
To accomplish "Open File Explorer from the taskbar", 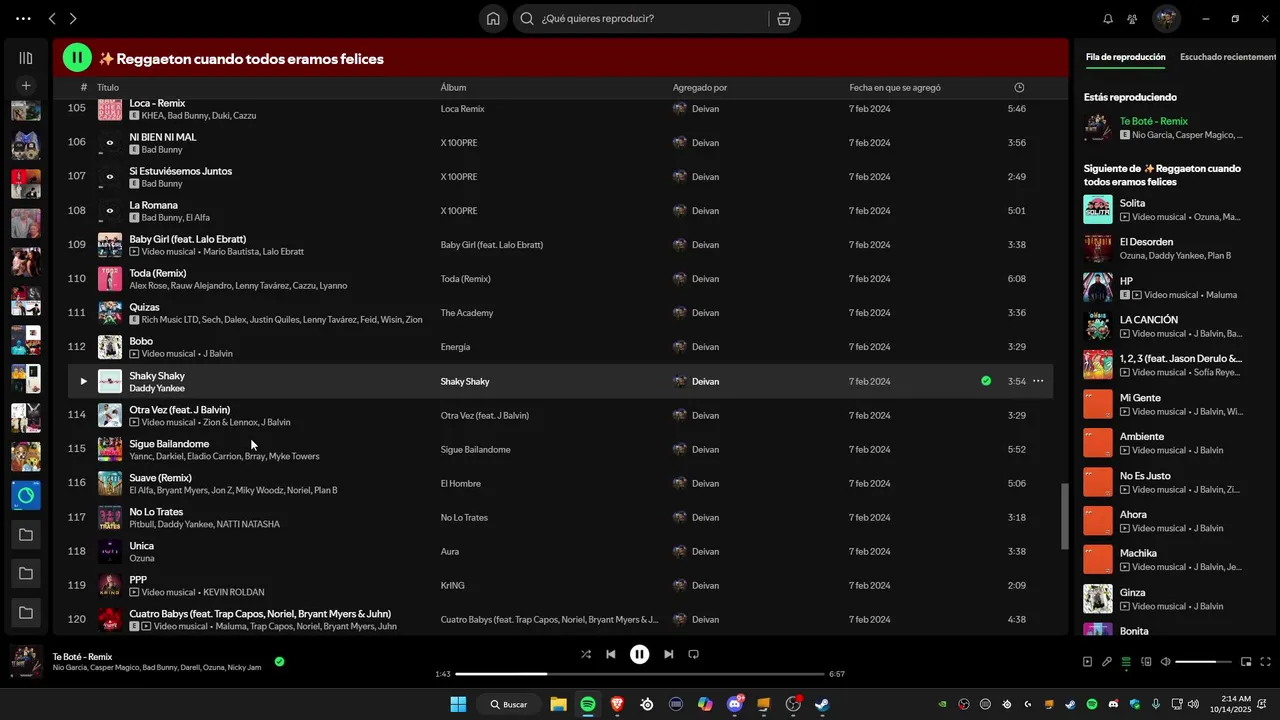I will point(558,704).
